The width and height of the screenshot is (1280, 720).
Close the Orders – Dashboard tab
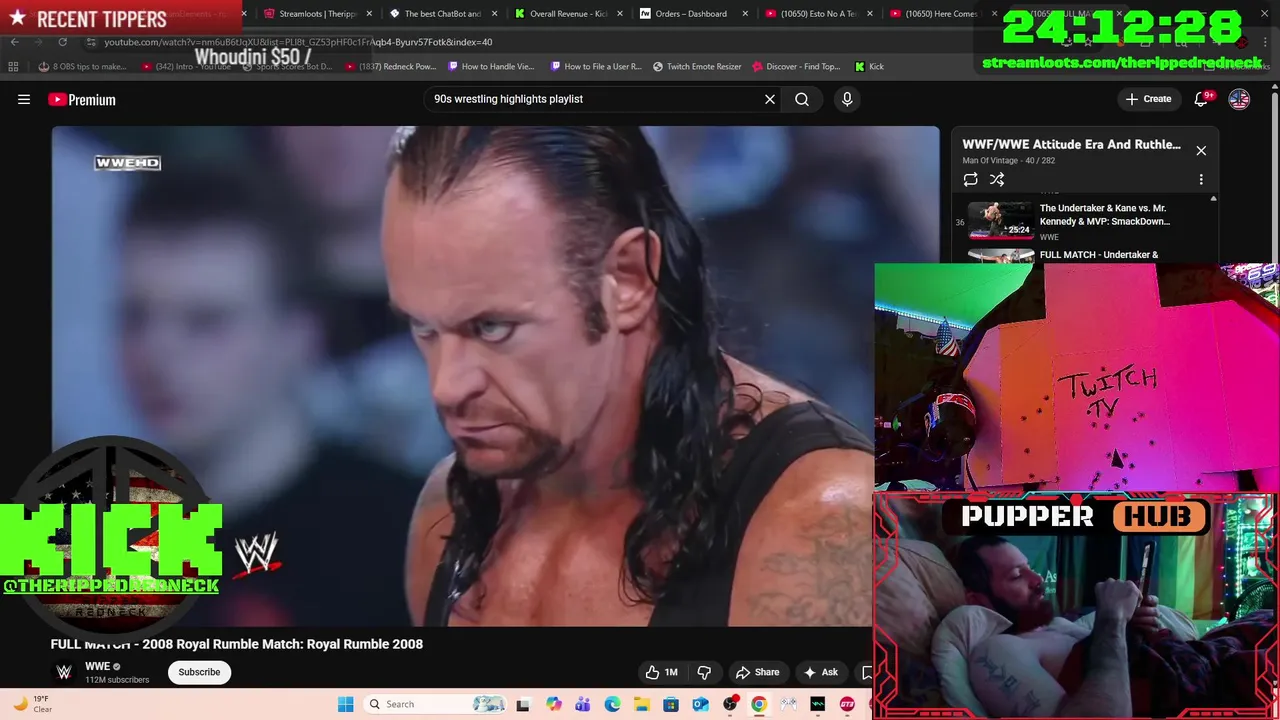coord(745,14)
